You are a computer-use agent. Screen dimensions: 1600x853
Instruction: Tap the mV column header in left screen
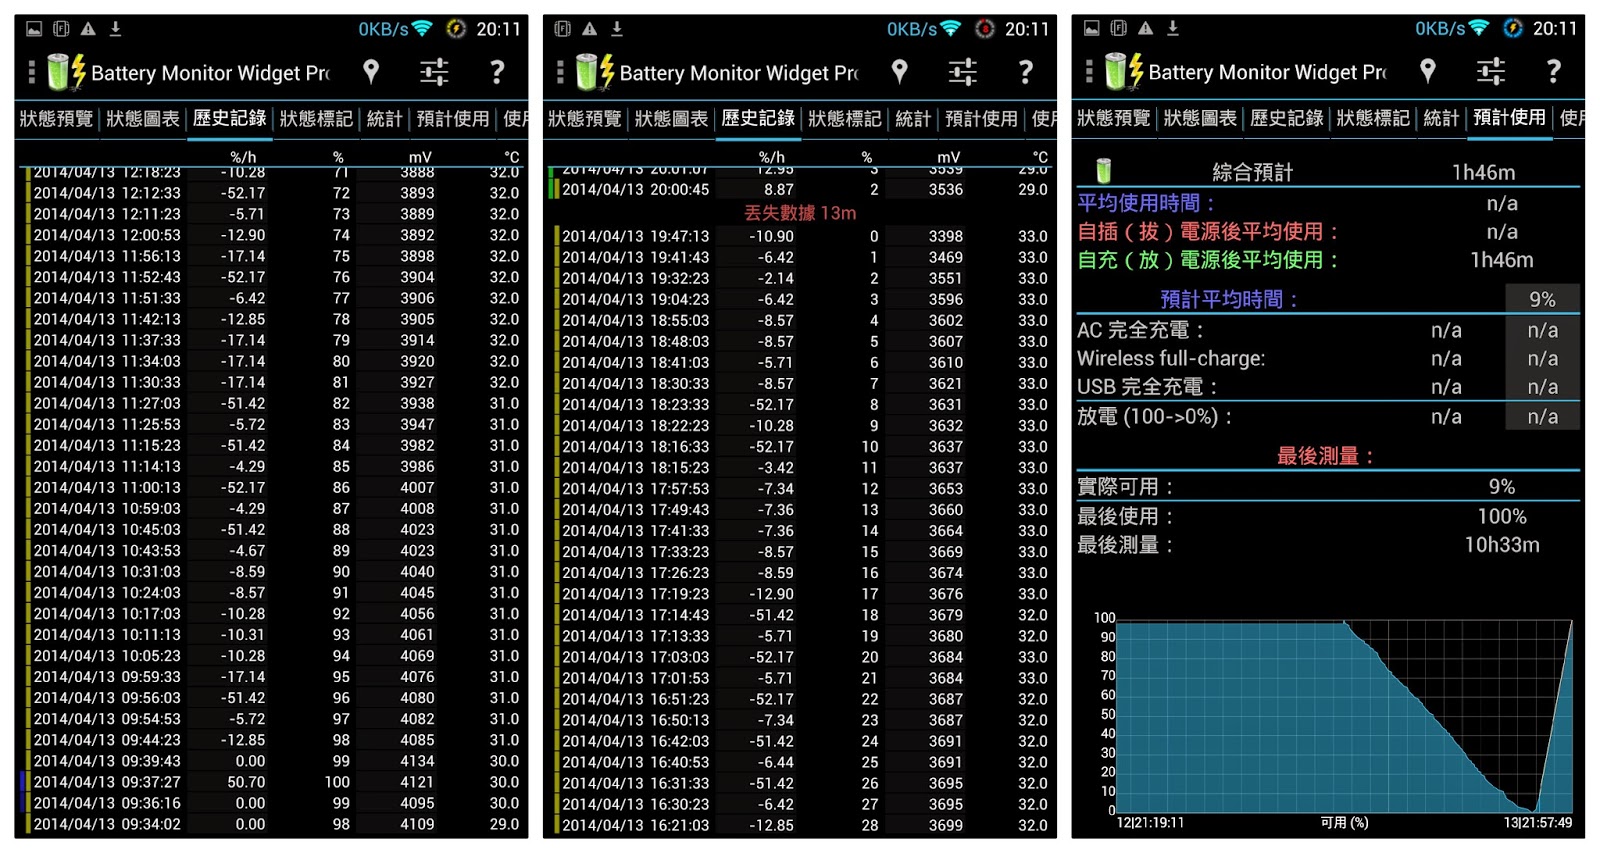(x=420, y=157)
